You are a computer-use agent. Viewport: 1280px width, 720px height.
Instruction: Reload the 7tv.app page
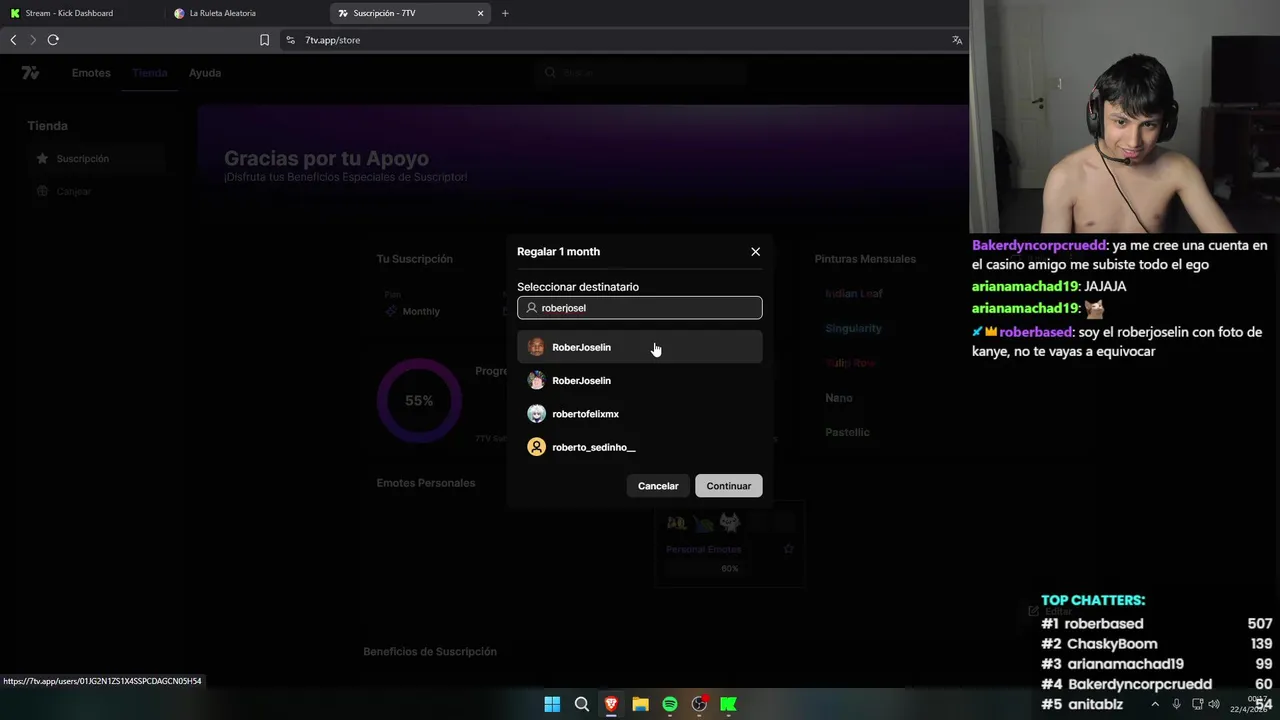click(53, 40)
